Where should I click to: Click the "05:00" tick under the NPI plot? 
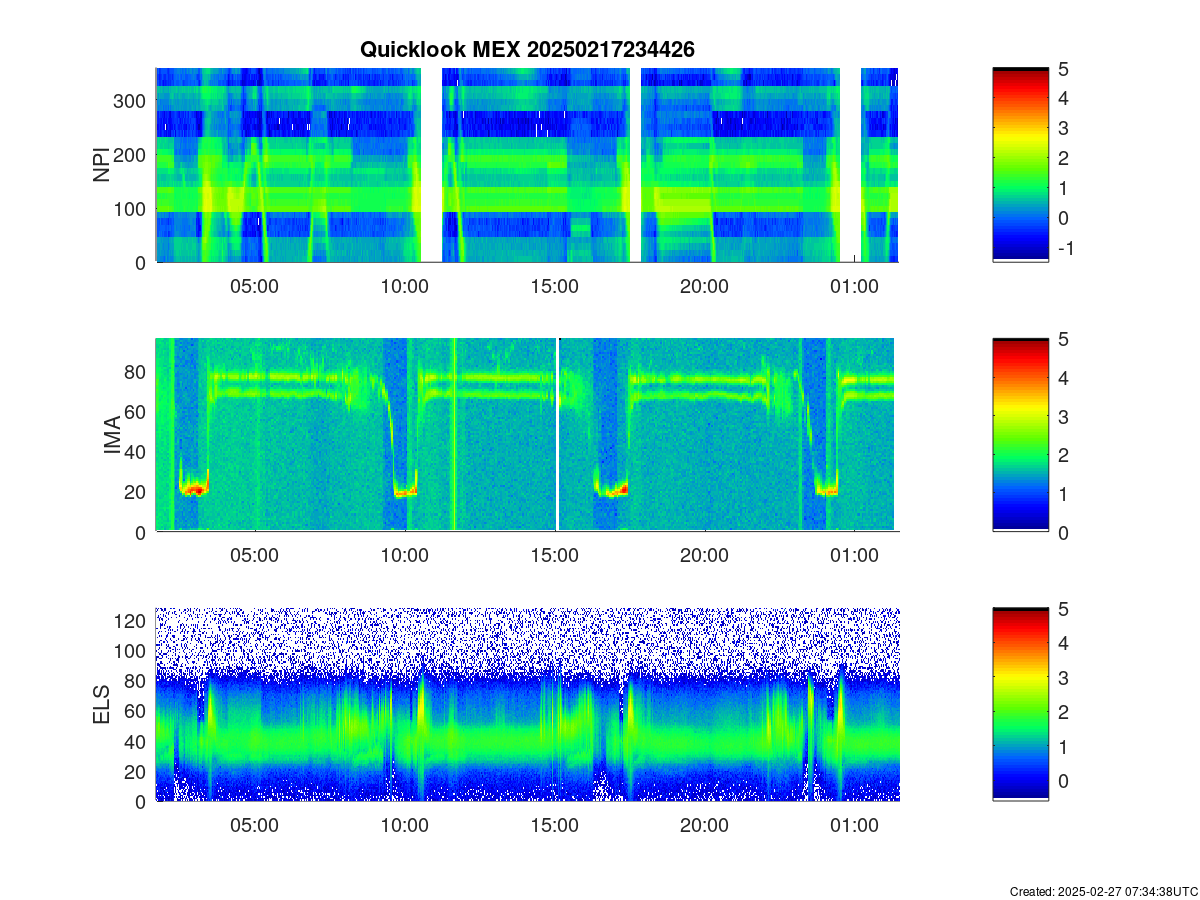[254, 286]
